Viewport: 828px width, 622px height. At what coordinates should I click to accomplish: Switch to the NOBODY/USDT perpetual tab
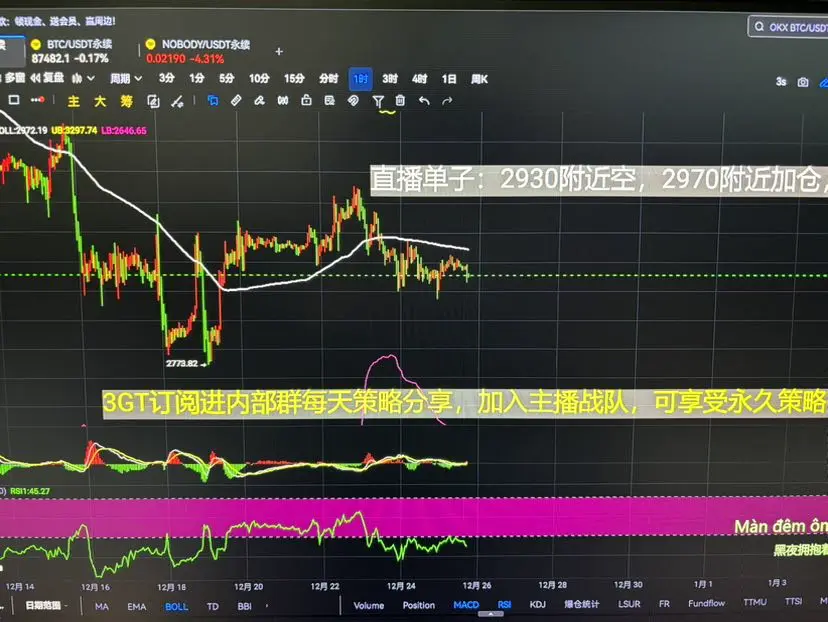click(x=198, y=51)
